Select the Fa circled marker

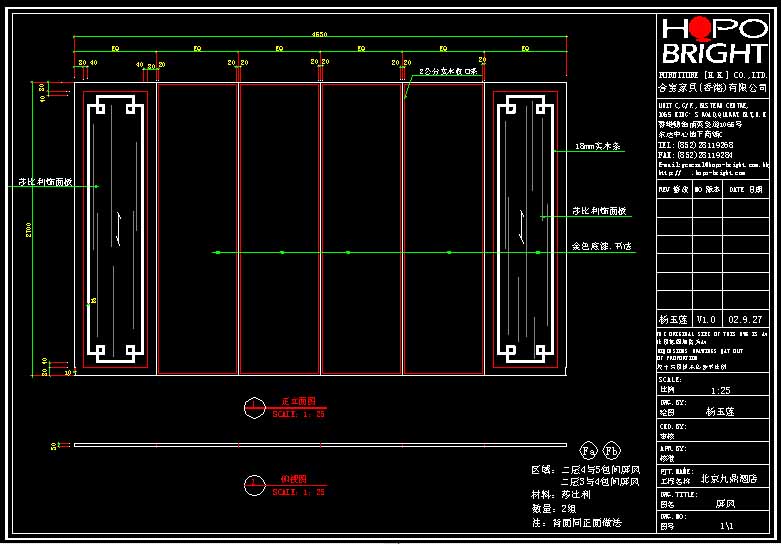[x=588, y=451]
